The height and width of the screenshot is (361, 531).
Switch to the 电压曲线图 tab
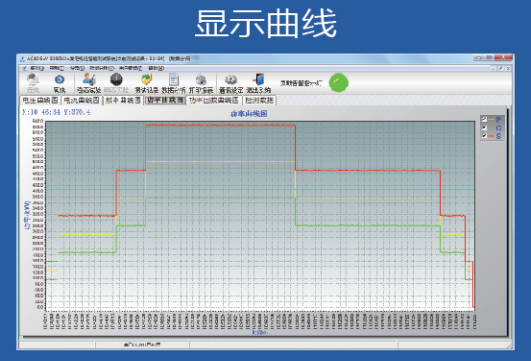[40, 100]
